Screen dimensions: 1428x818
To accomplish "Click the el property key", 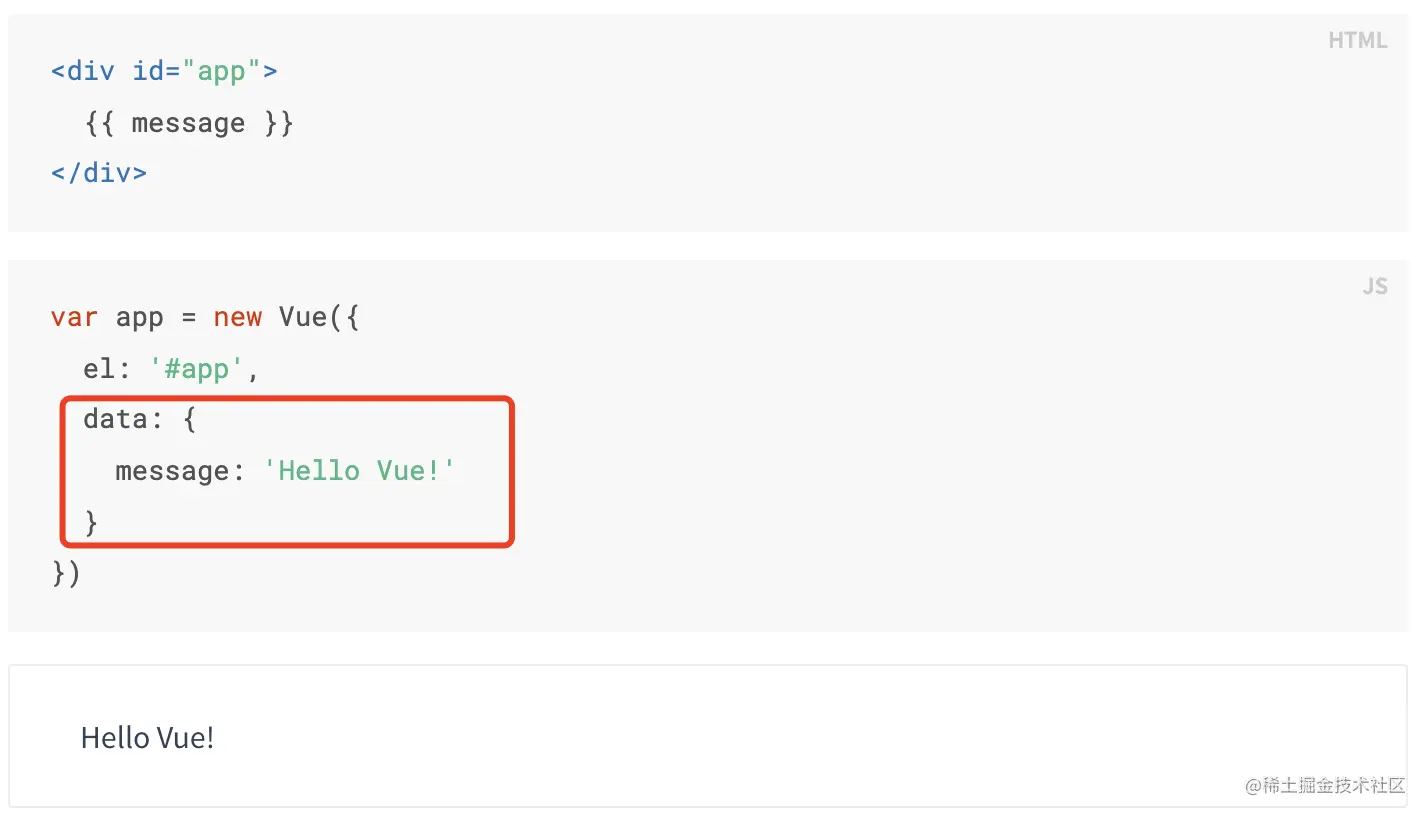I will 99,368.
